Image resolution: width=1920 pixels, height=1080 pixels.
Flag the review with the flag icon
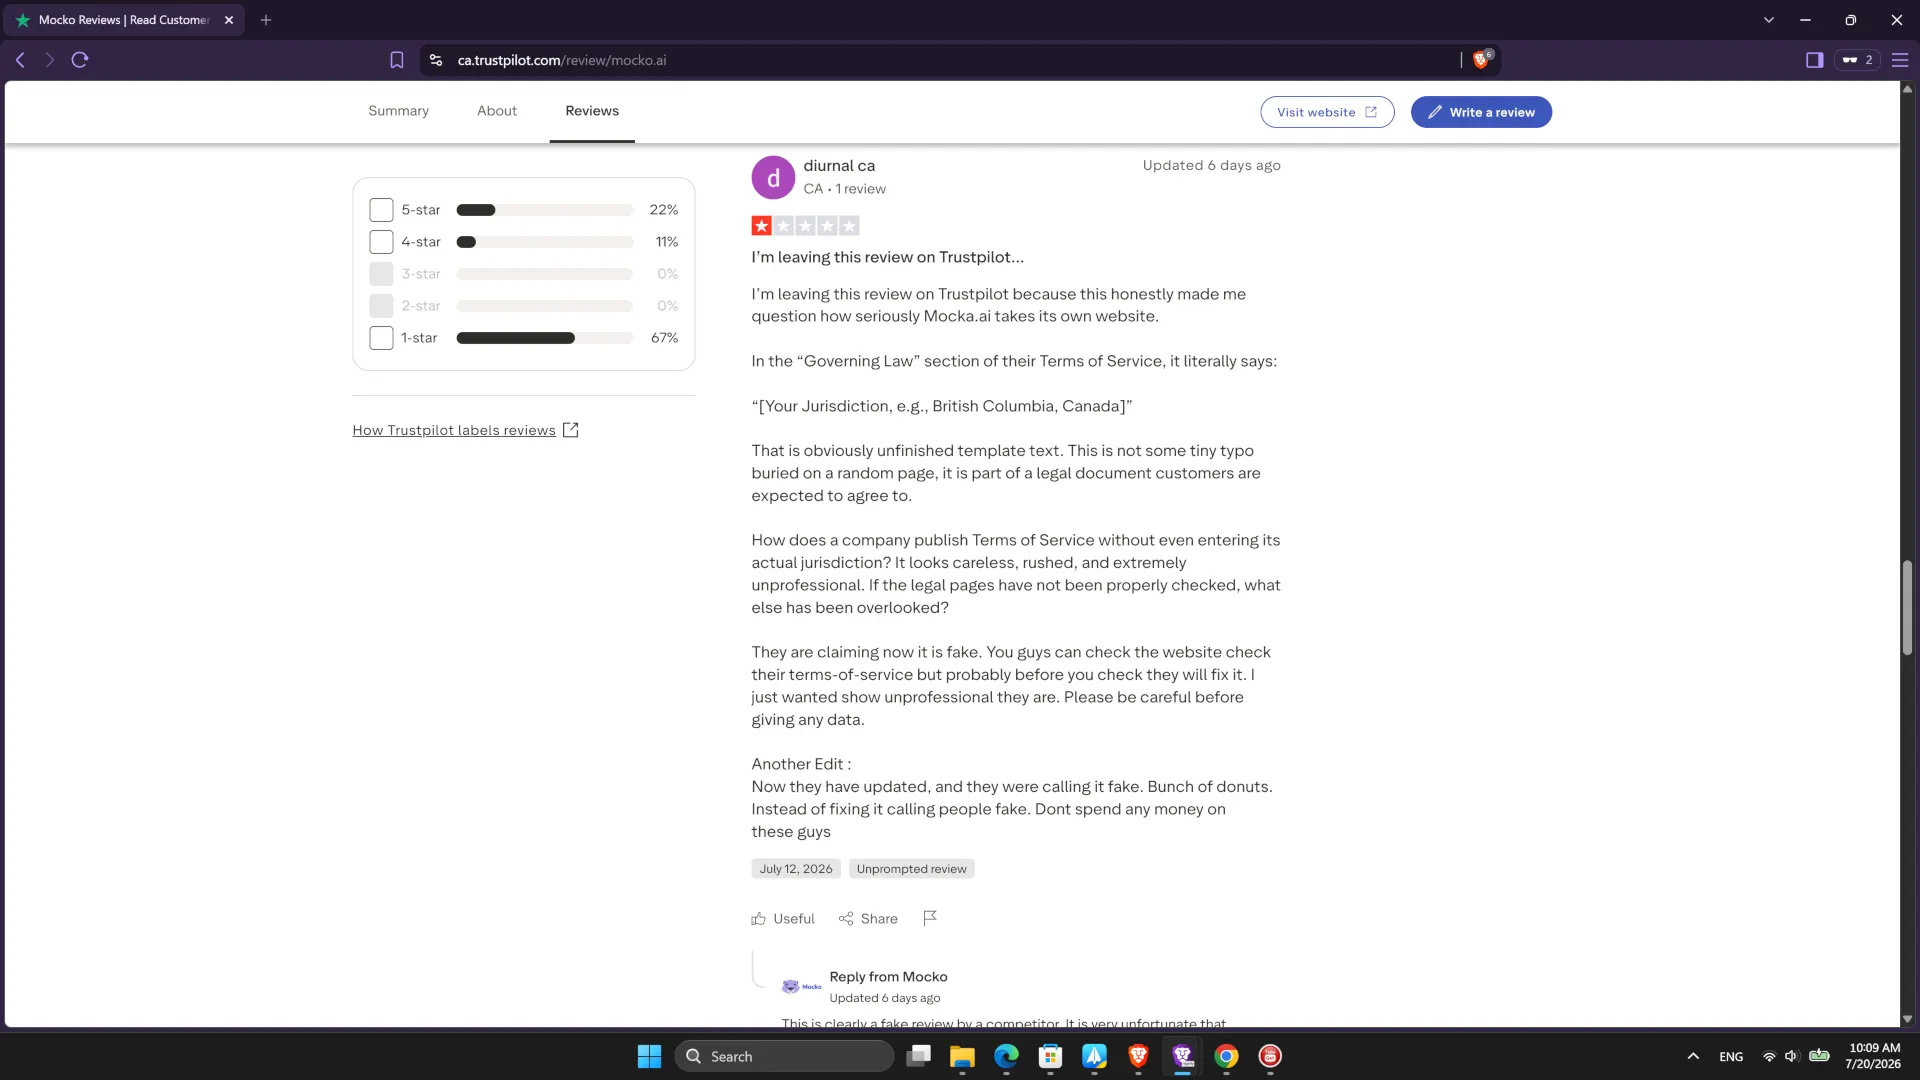[x=930, y=918]
